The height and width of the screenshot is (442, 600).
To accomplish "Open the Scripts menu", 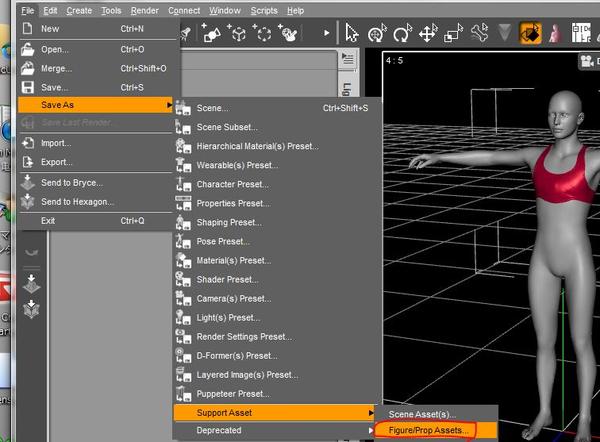I will coord(264,11).
